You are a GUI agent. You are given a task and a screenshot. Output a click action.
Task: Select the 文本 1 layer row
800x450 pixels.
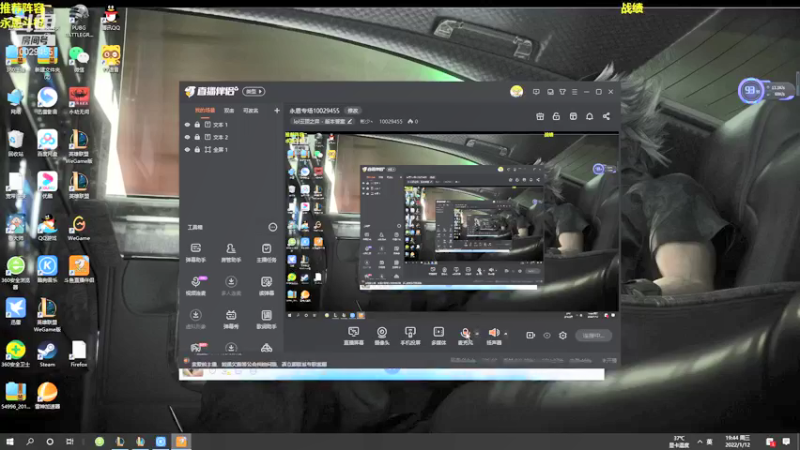(x=231, y=124)
